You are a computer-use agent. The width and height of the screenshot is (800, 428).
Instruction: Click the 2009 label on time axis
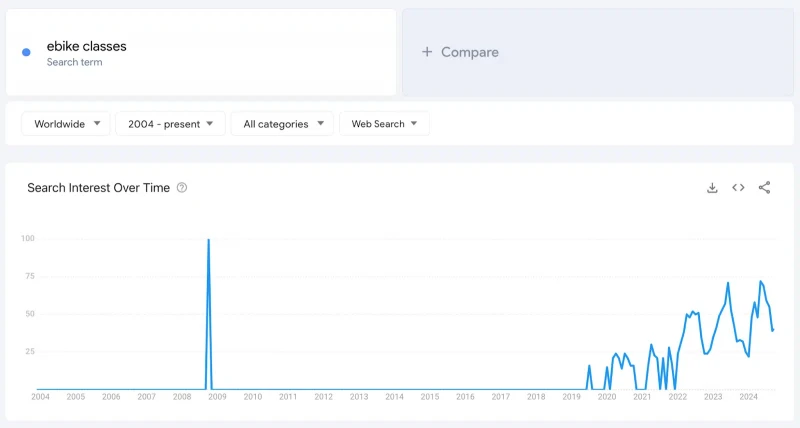pos(217,397)
